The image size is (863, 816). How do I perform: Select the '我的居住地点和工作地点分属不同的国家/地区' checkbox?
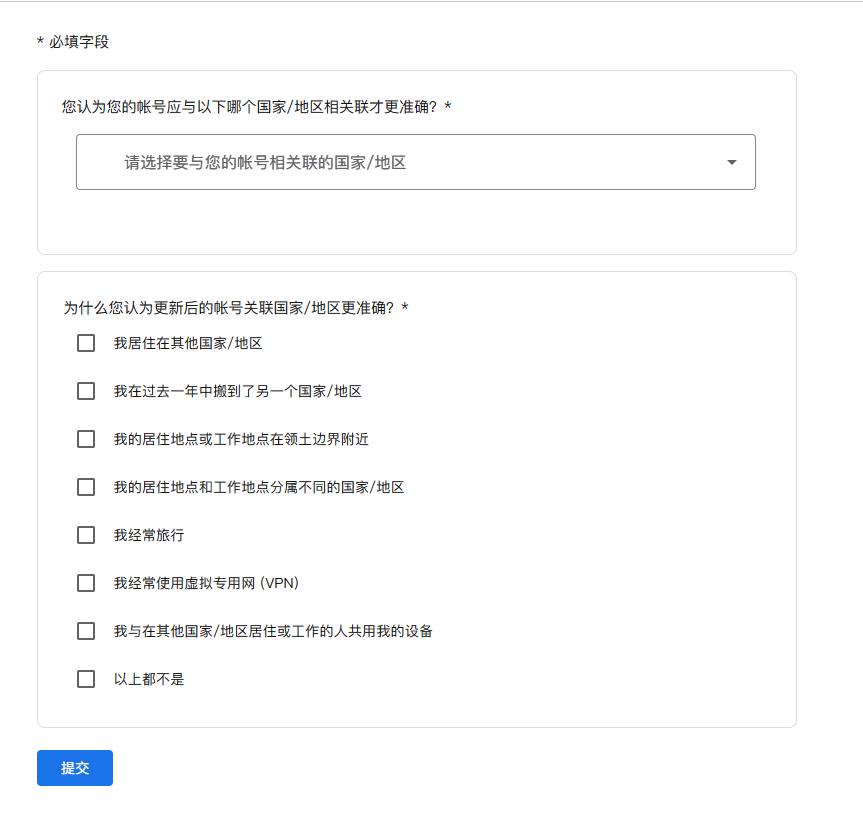pos(86,487)
